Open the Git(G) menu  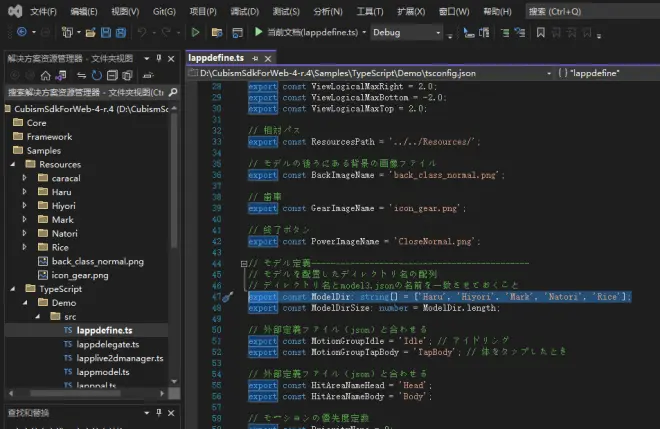164,11
